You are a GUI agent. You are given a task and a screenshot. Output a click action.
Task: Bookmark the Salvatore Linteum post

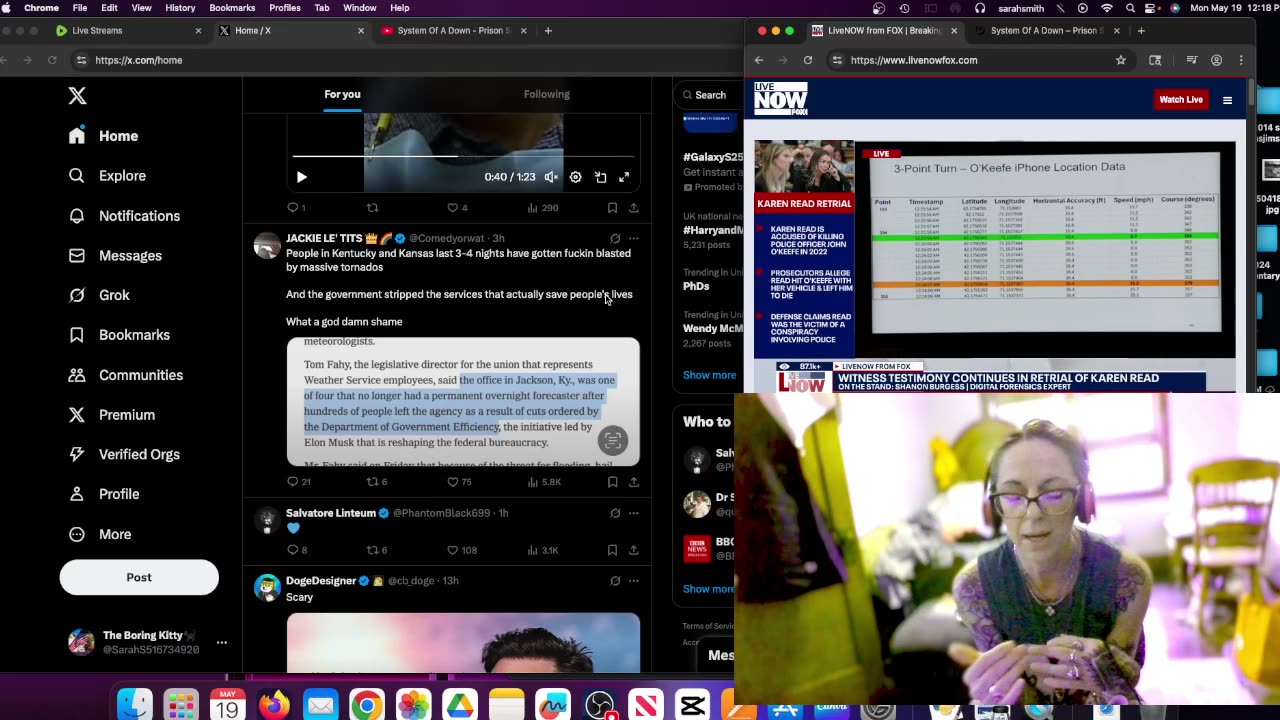(x=612, y=550)
